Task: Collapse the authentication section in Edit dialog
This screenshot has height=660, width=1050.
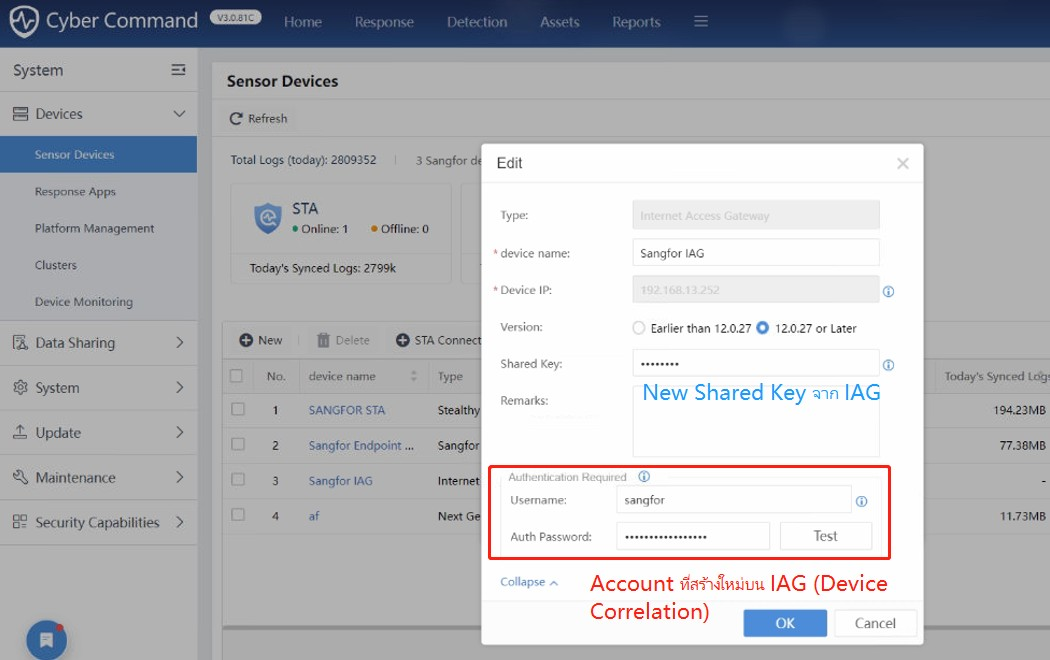Action: point(529,582)
